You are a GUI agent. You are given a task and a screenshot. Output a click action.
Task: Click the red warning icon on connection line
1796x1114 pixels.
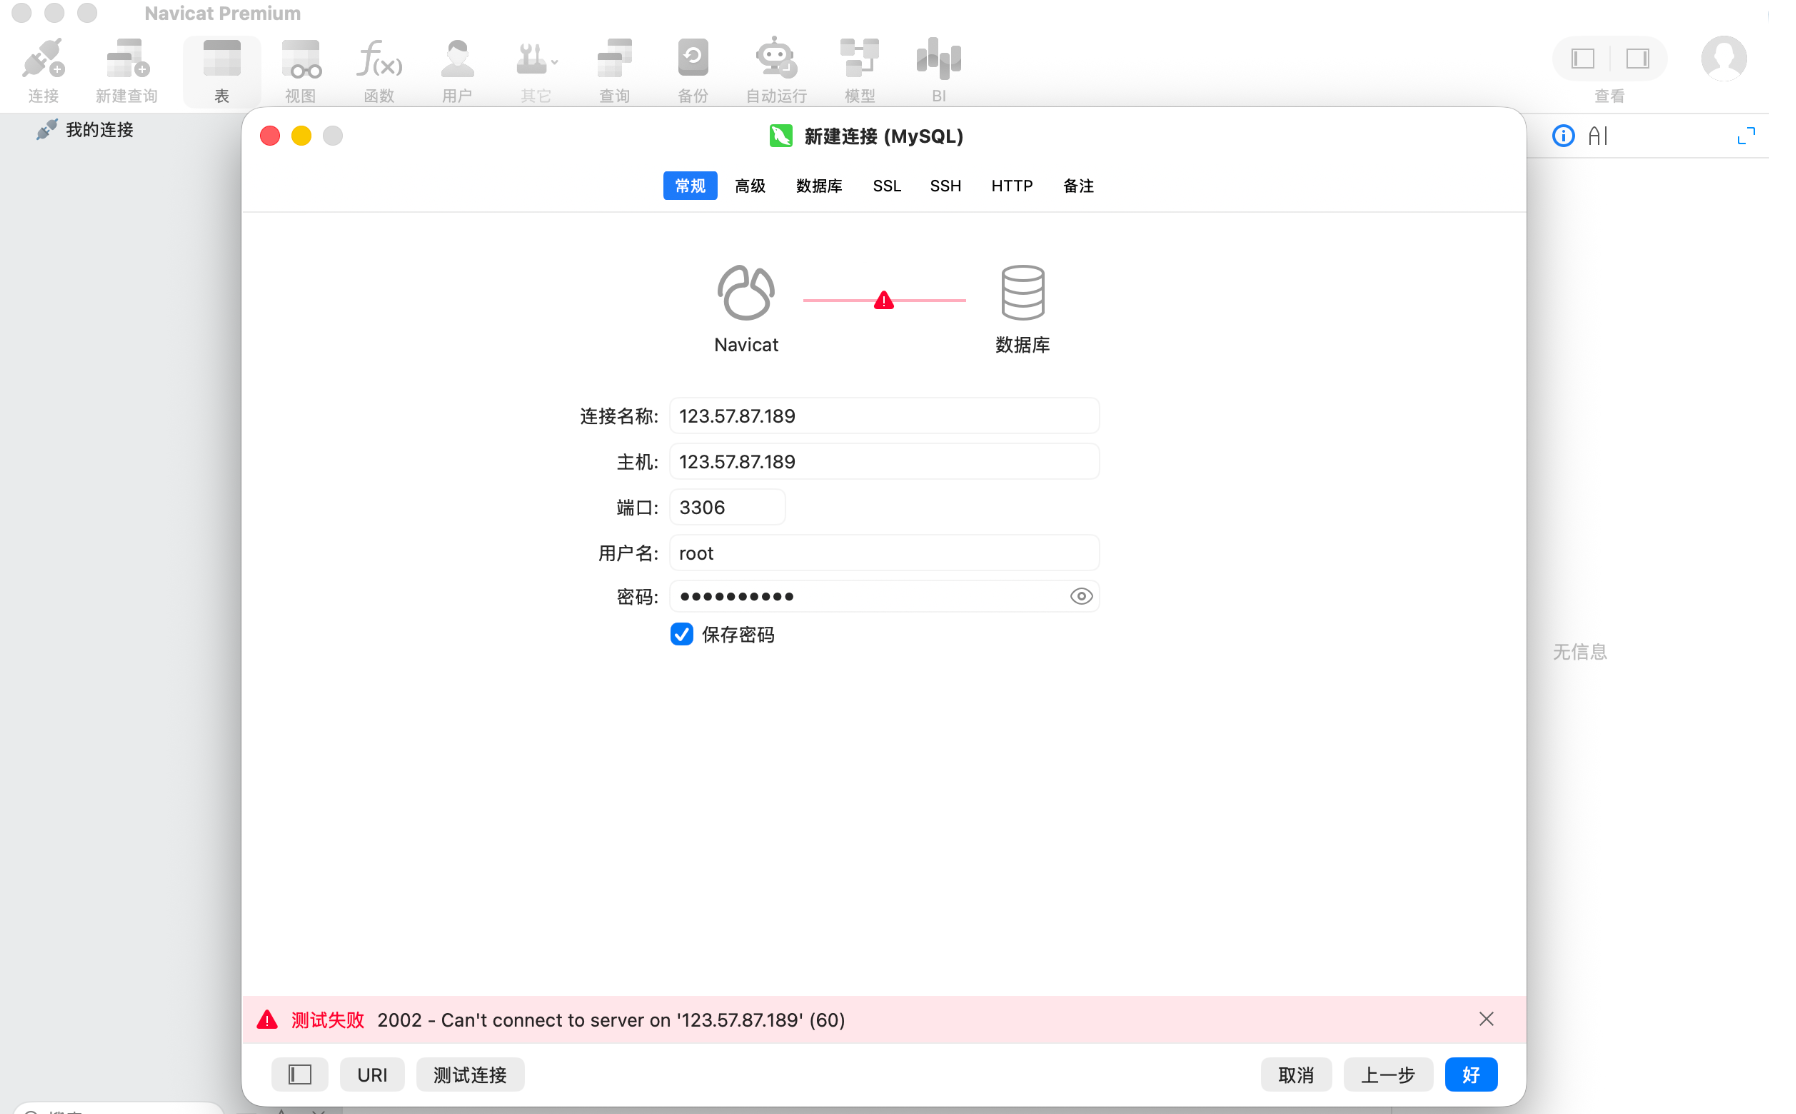click(x=884, y=300)
